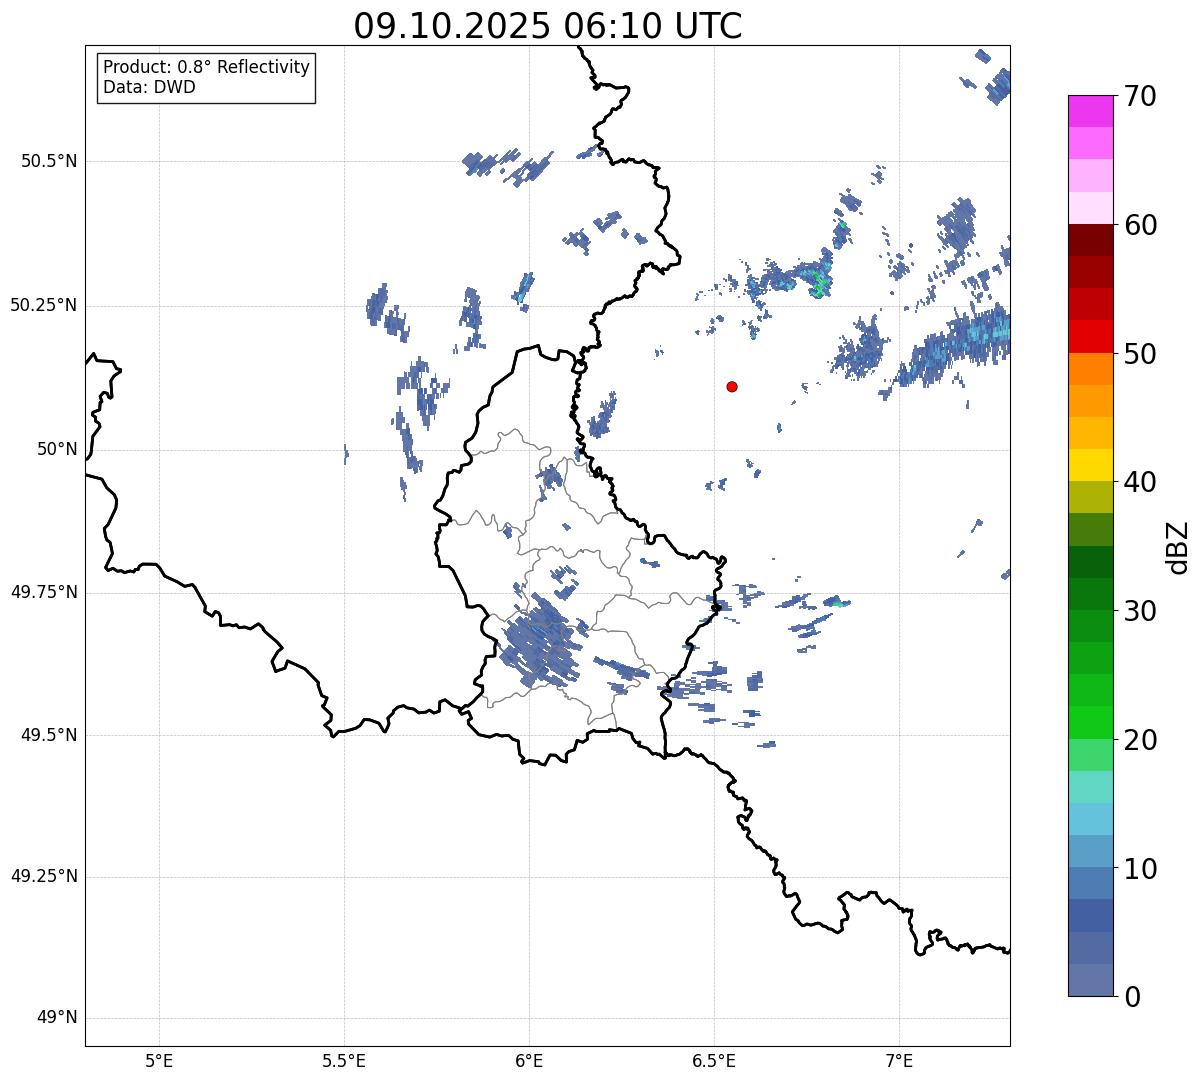
Task: Pick the red 50 dBZ colorbar band
Action: point(1090,336)
